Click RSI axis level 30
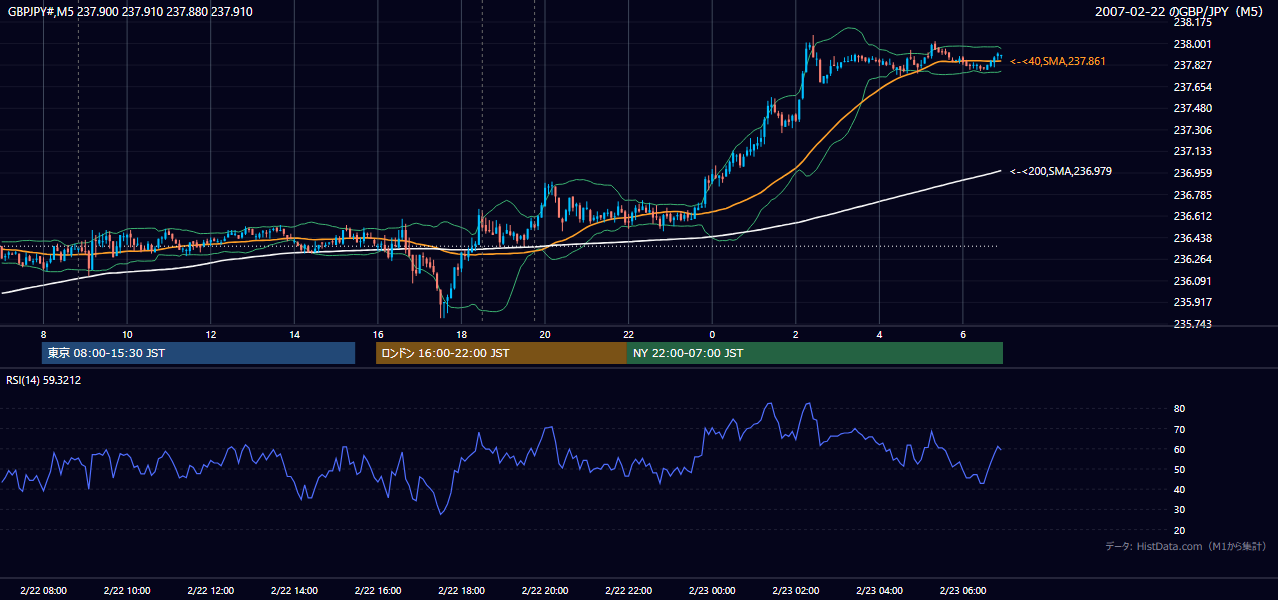Viewport: 1278px width, 600px height. tap(1180, 510)
